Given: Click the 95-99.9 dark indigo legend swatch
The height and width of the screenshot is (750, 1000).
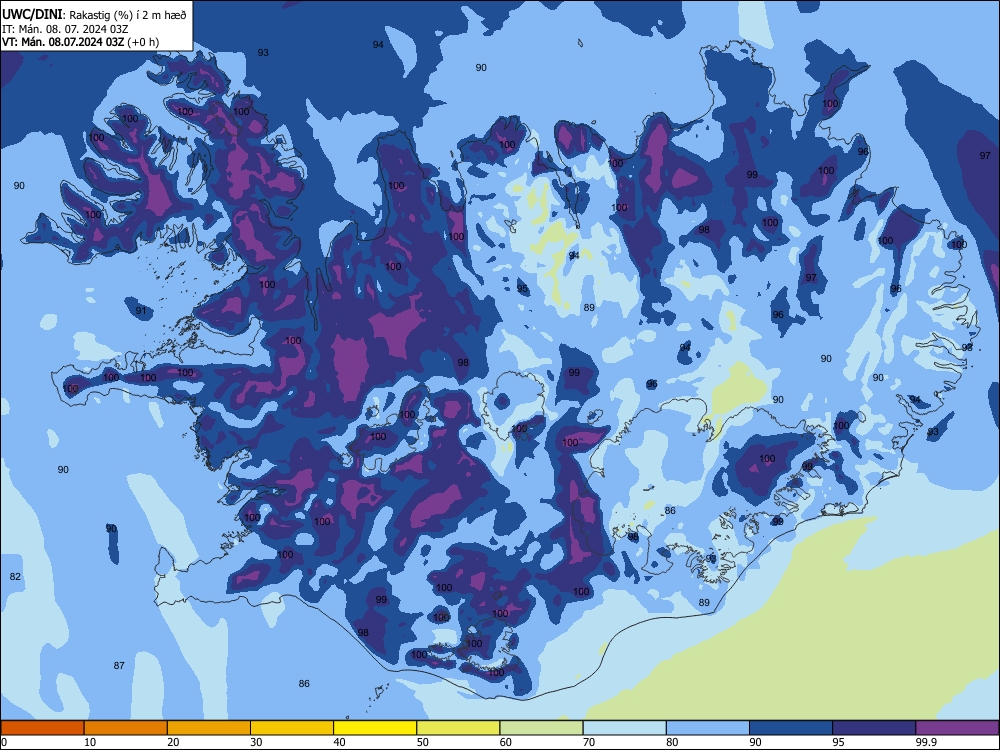Looking at the screenshot, I should pyautogui.click(x=874, y=728).
